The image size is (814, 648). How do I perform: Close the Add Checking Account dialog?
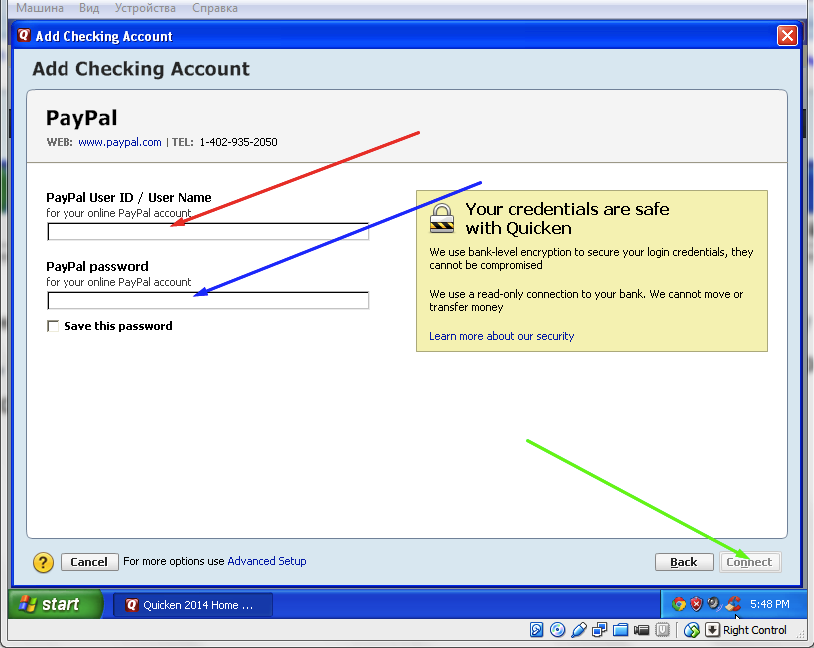pos(787,36)
